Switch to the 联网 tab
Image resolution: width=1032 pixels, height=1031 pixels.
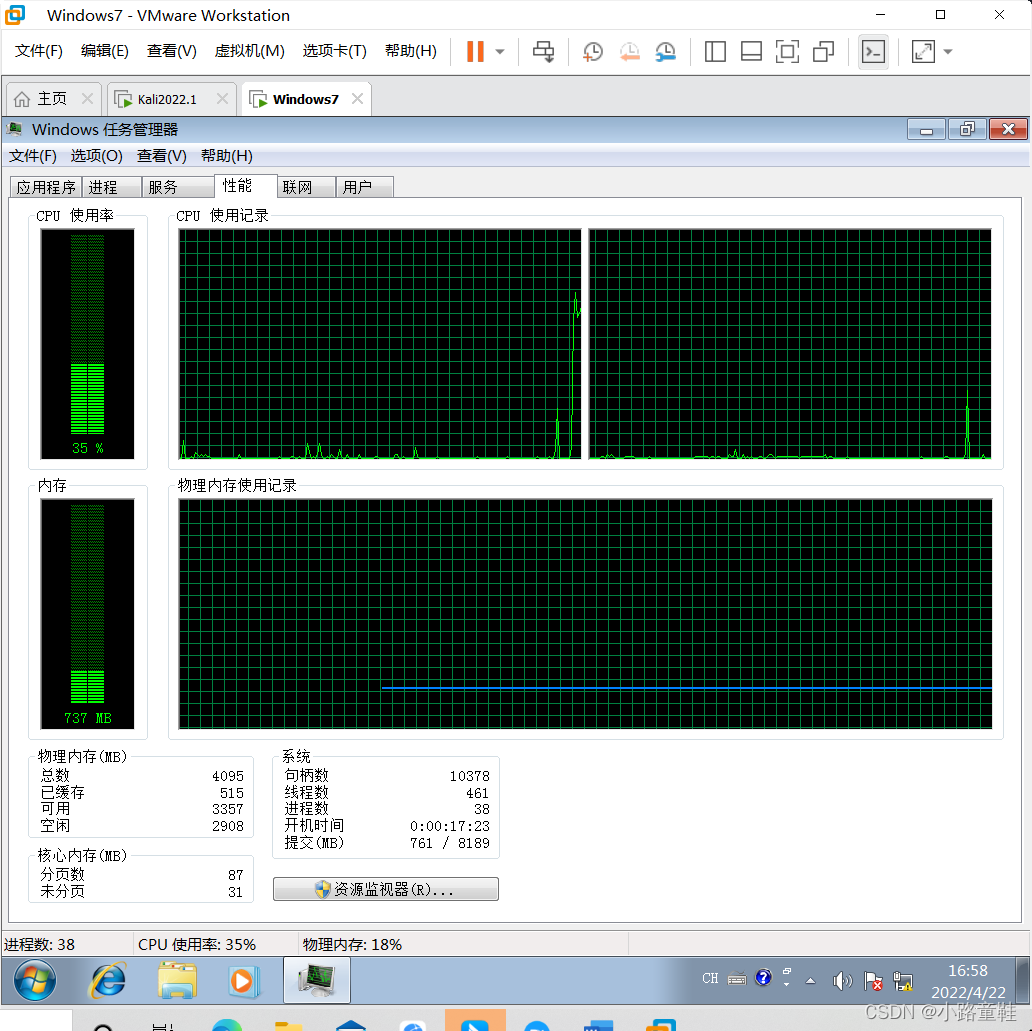(306, 187)
